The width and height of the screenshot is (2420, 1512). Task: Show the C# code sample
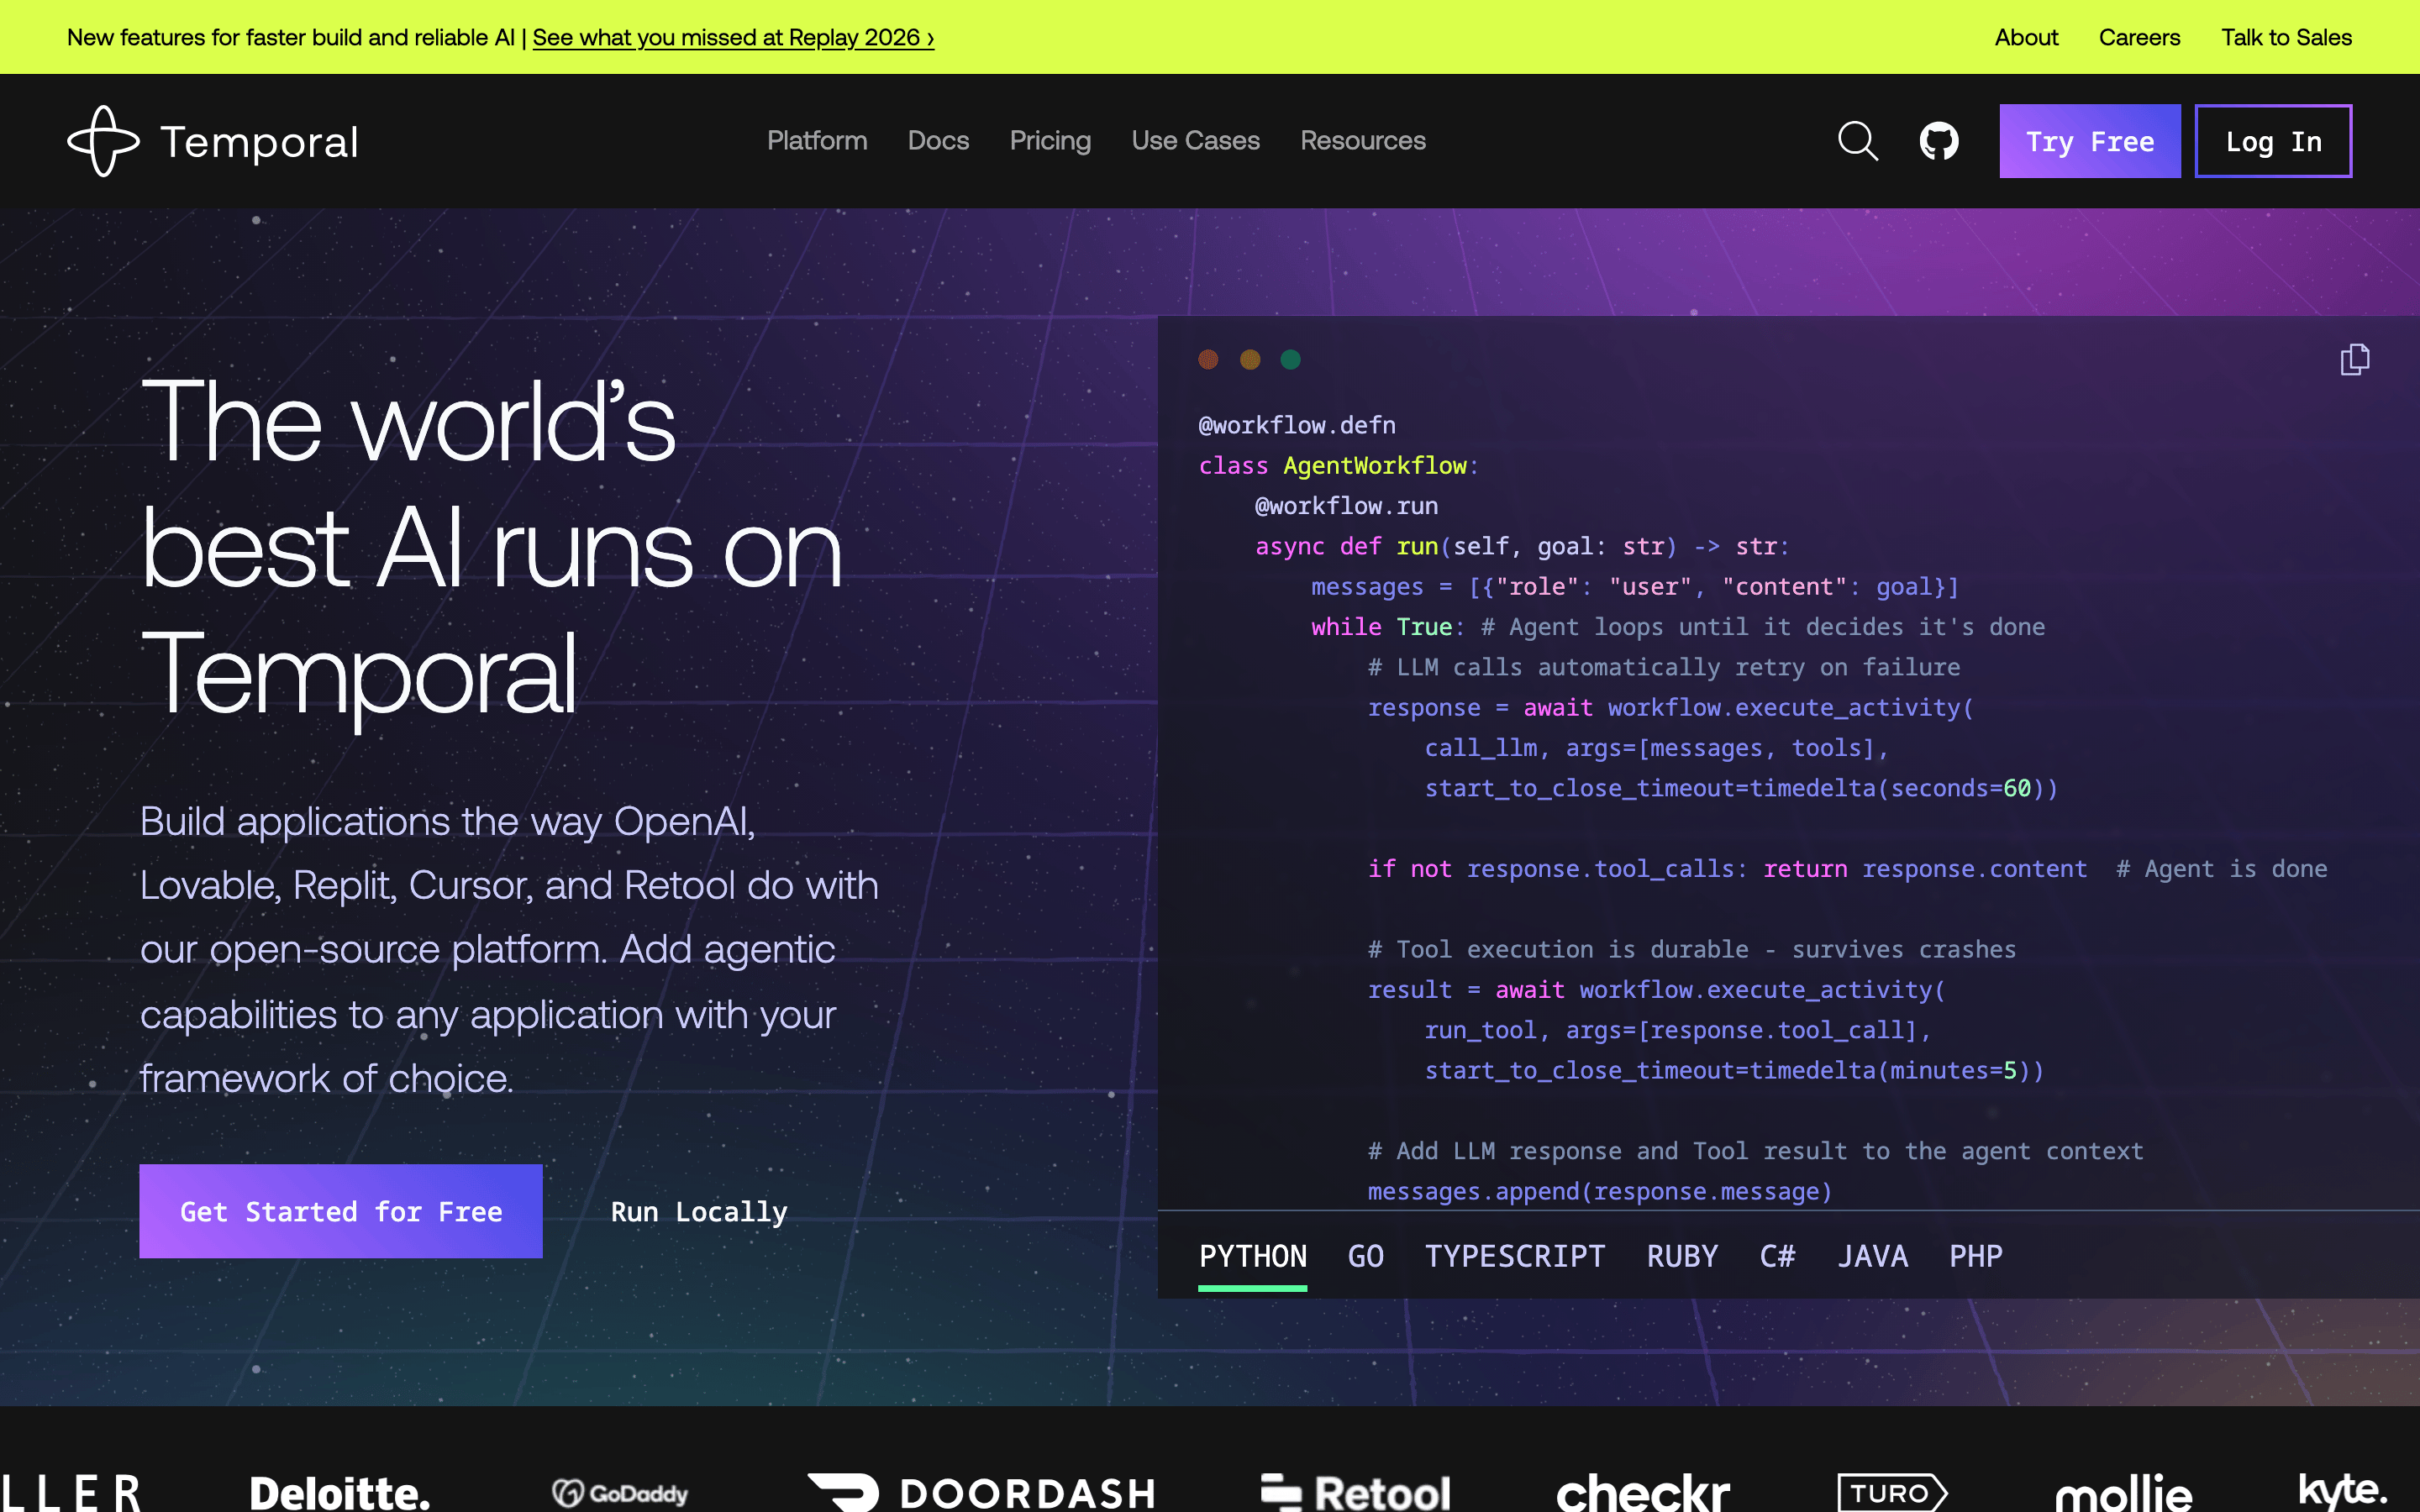1777,1256
